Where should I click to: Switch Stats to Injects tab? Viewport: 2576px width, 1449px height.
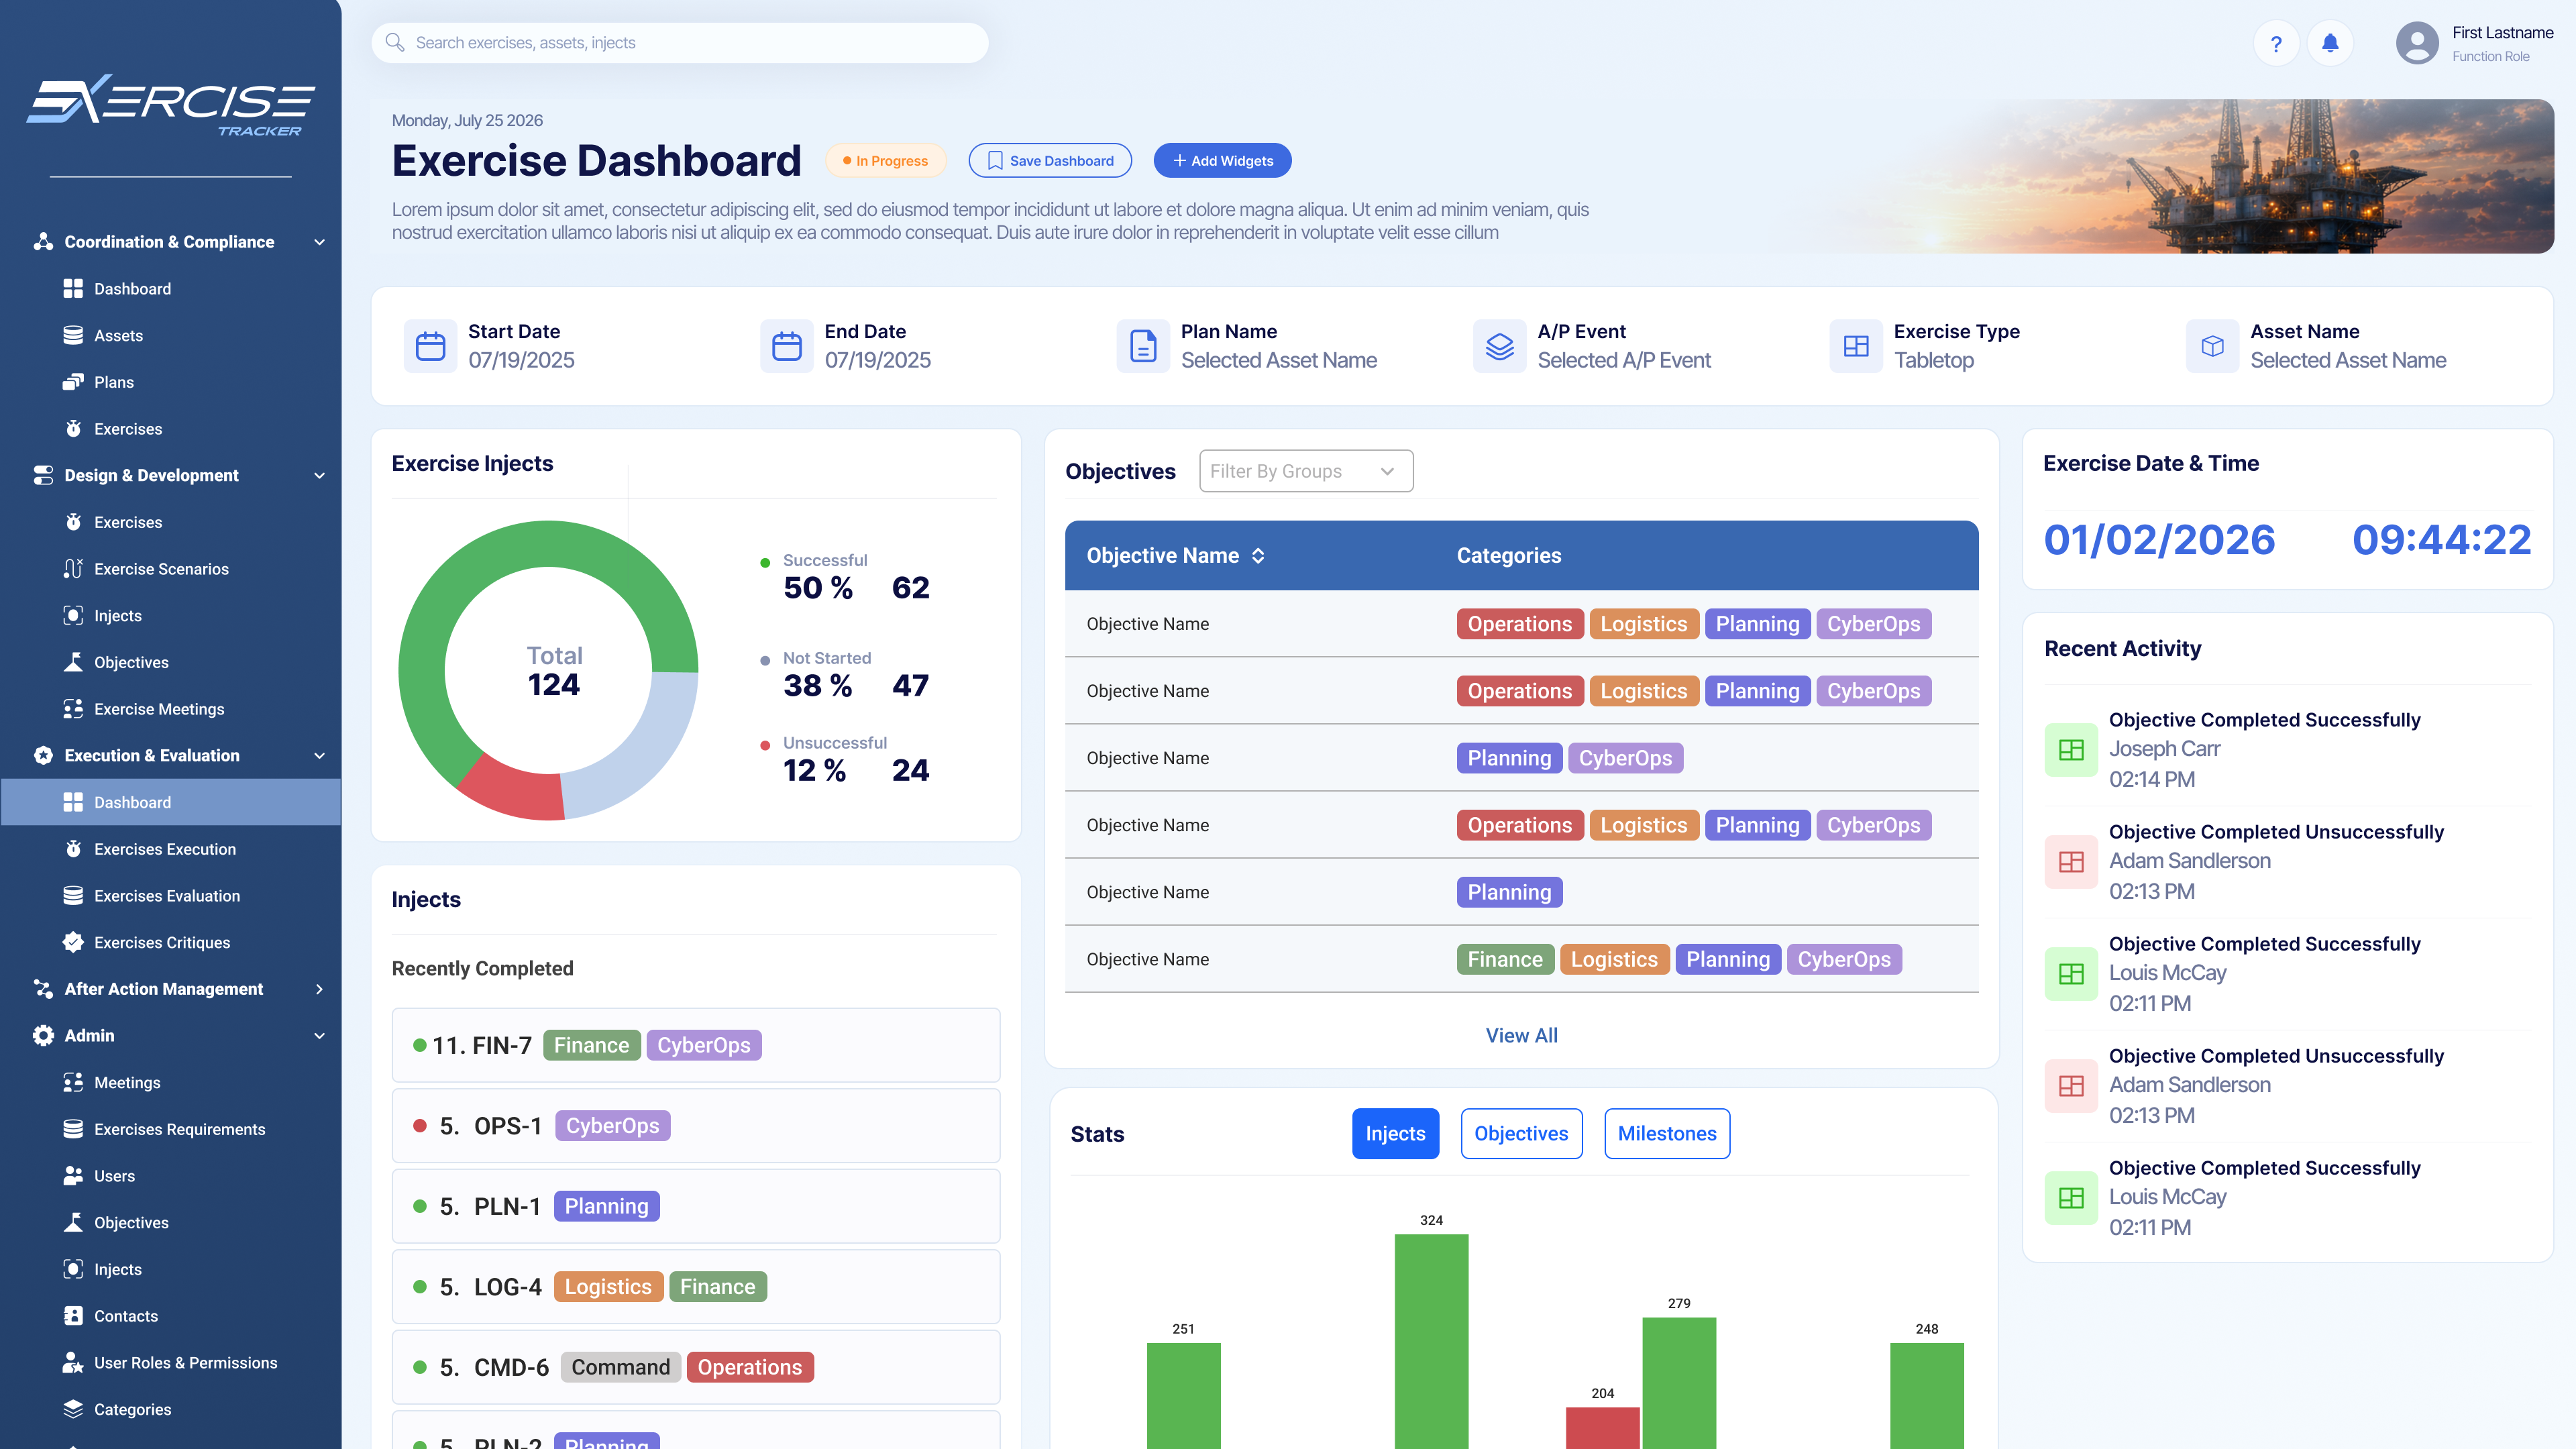point(1395,1133)
